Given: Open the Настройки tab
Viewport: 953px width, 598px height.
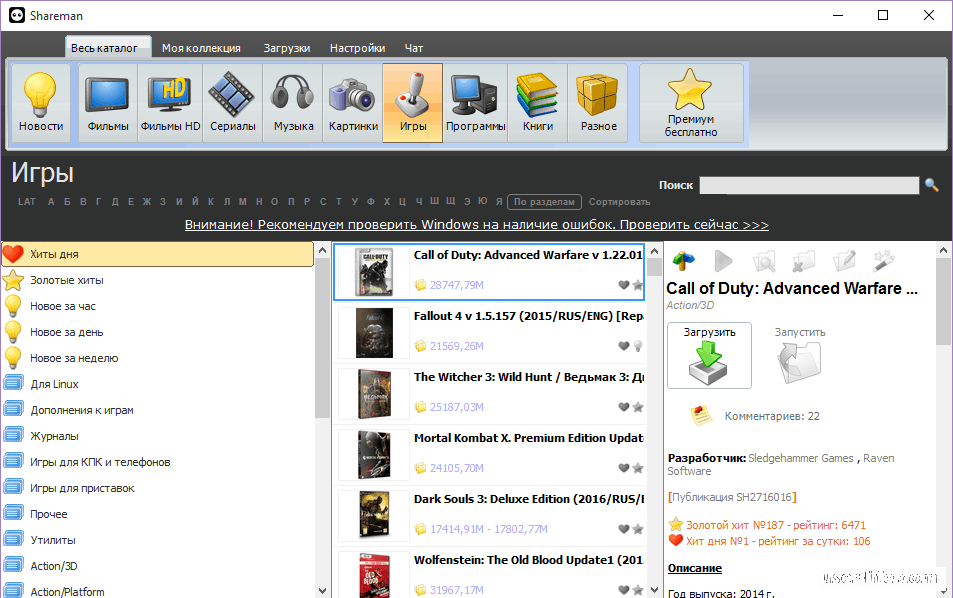Looking at the screenshot, I should pos(357,48).
